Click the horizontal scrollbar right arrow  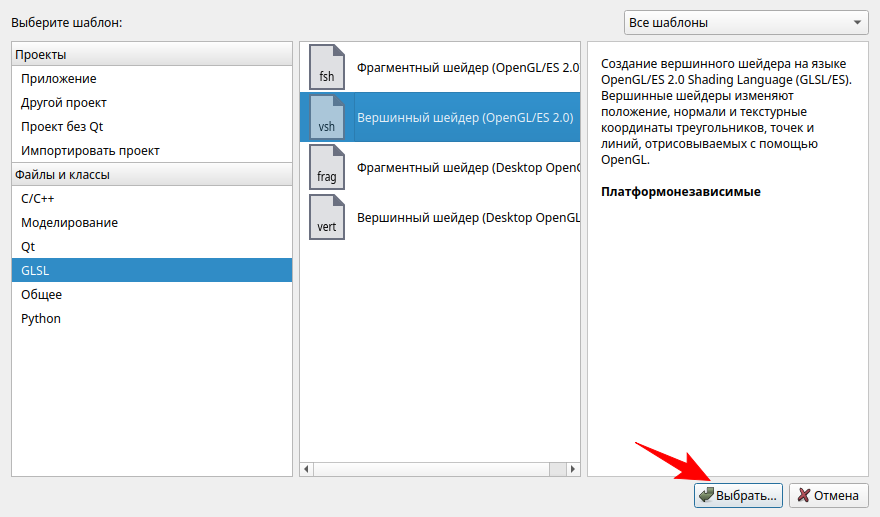[x=573, y=469]
